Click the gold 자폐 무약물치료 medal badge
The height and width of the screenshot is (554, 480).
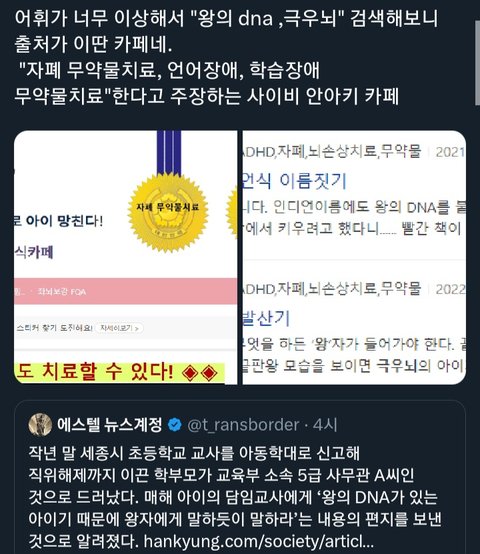168,211
